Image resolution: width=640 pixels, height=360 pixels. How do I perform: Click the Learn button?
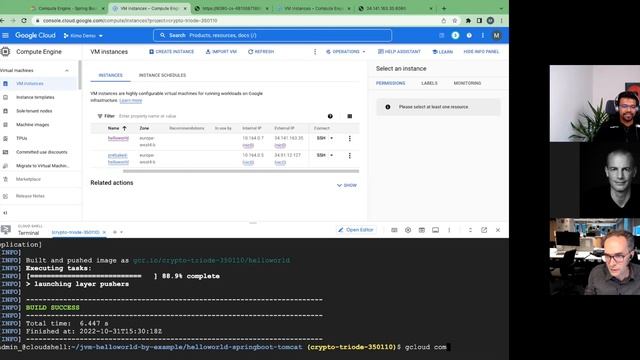(x=442, y=52)
